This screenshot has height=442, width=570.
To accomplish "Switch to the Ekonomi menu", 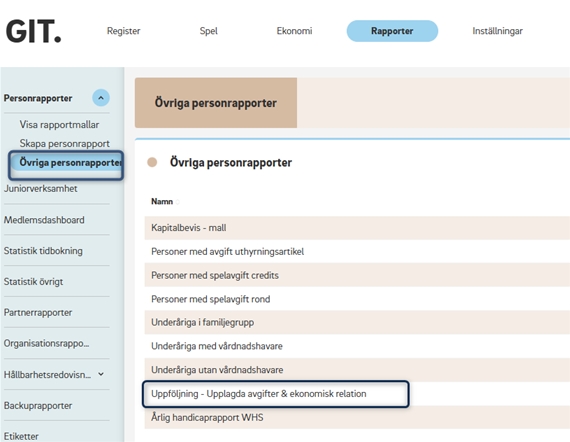I will point(294,31).
